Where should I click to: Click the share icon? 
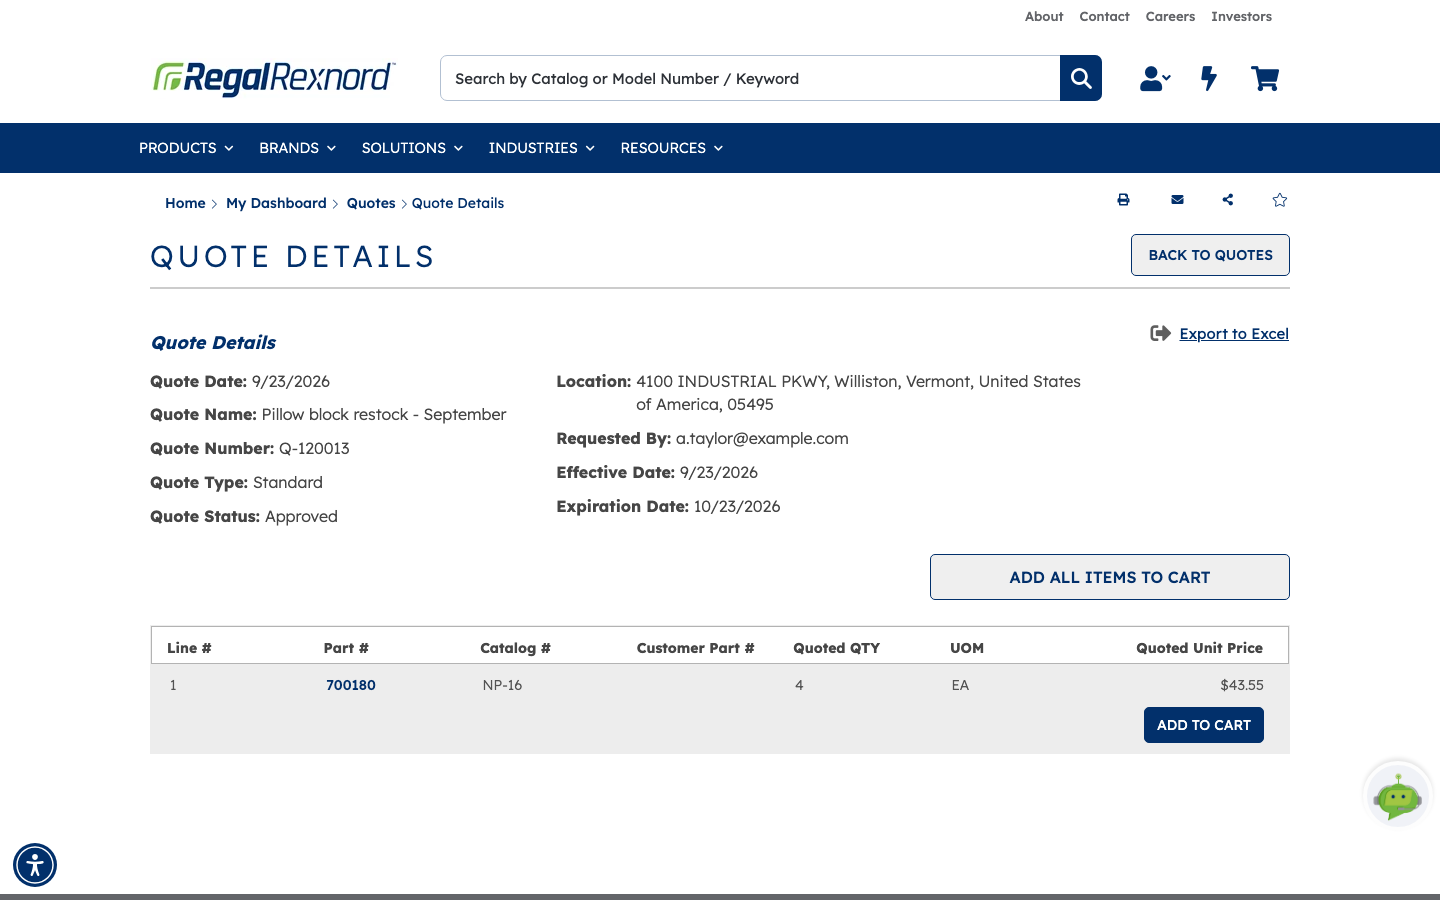1228,200
